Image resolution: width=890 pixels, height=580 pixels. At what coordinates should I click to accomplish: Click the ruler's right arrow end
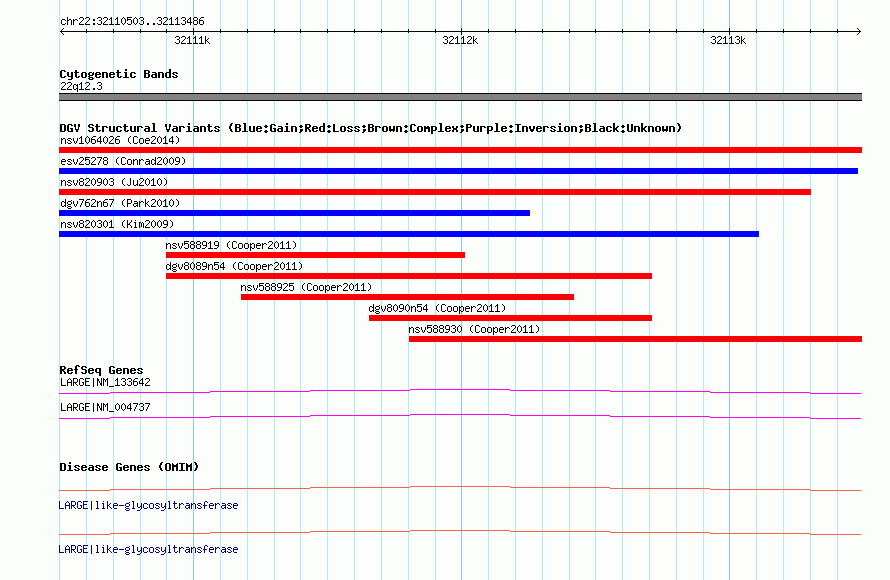pos(859,31)
